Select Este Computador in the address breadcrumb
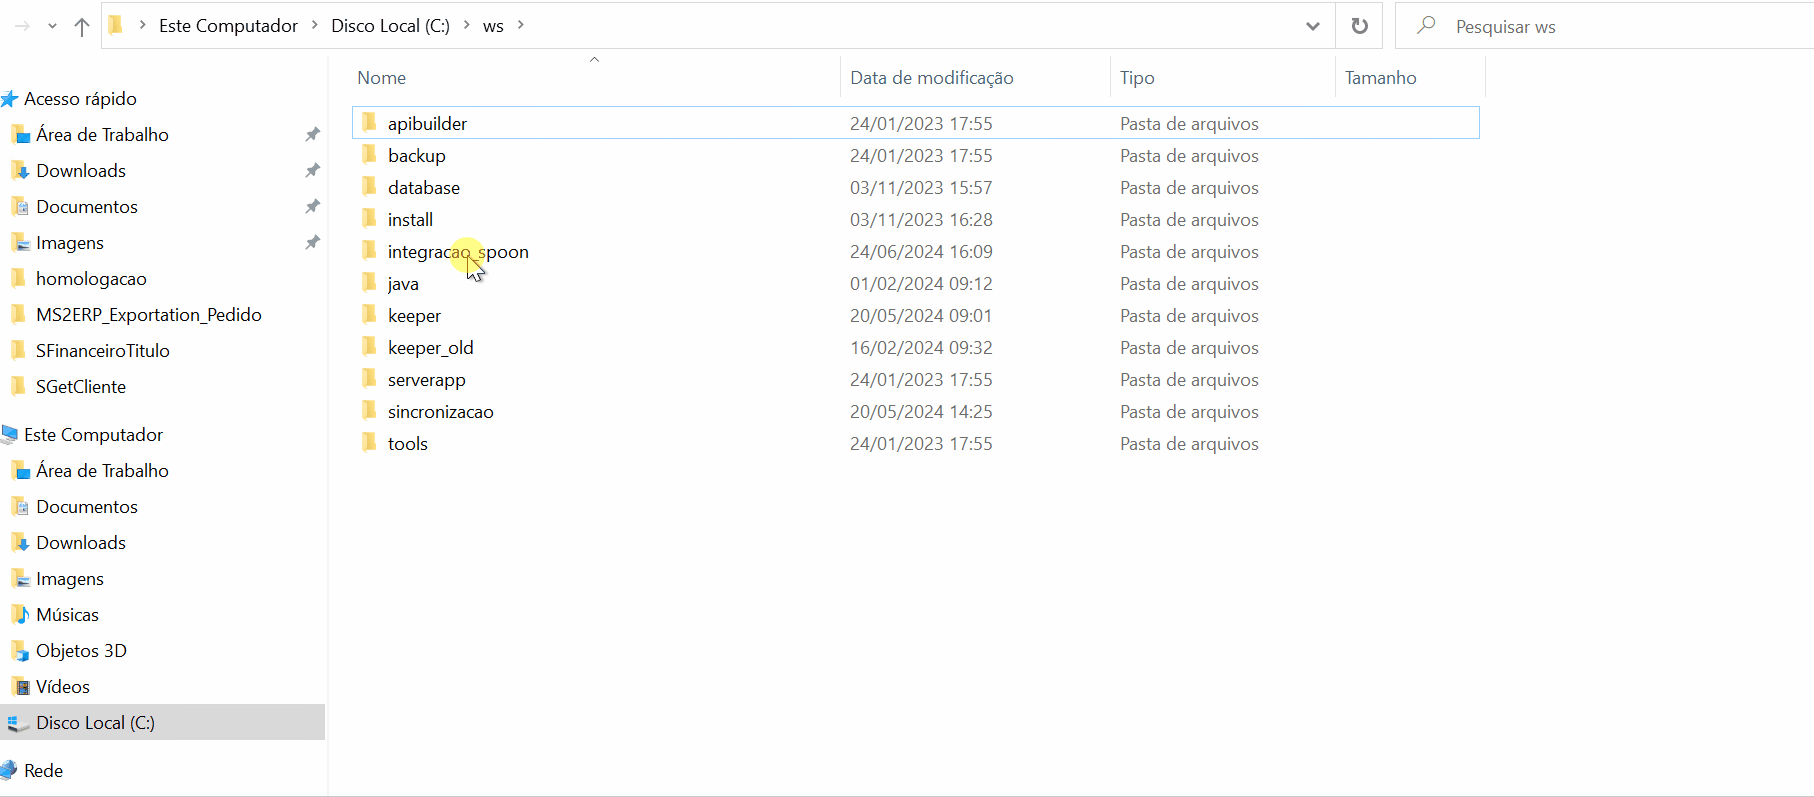The height and width of the screenshot is (797, 1814). tap(228, 26)
